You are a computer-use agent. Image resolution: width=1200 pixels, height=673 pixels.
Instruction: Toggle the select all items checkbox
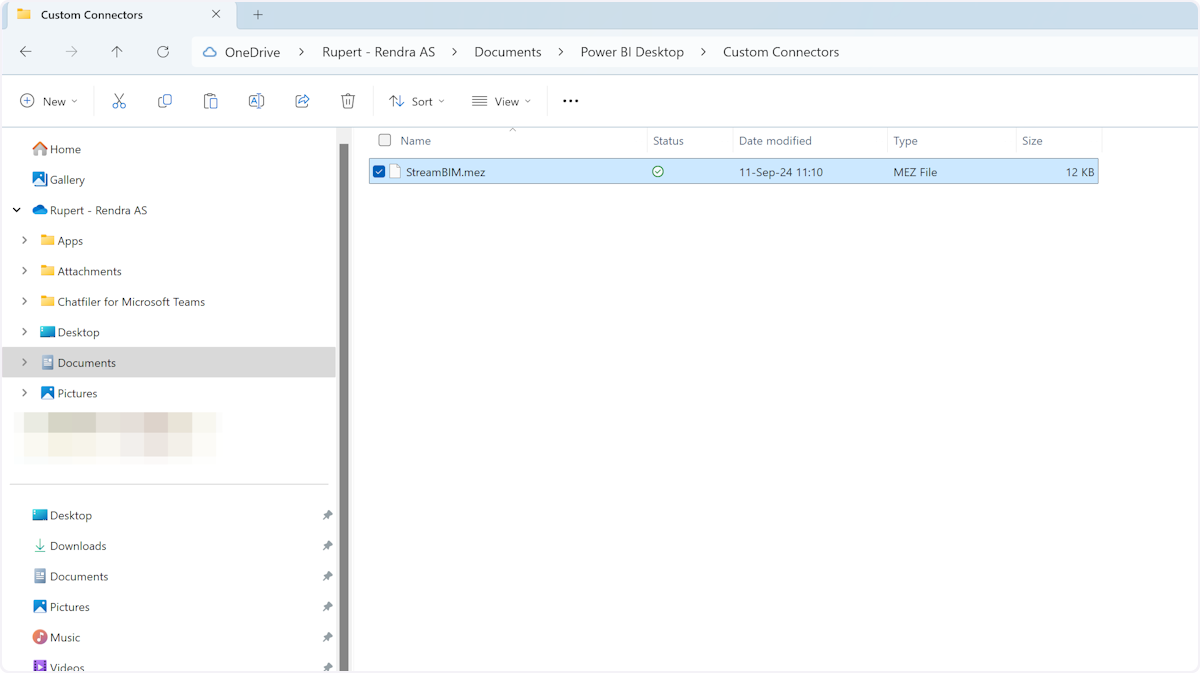coord(385,141)
